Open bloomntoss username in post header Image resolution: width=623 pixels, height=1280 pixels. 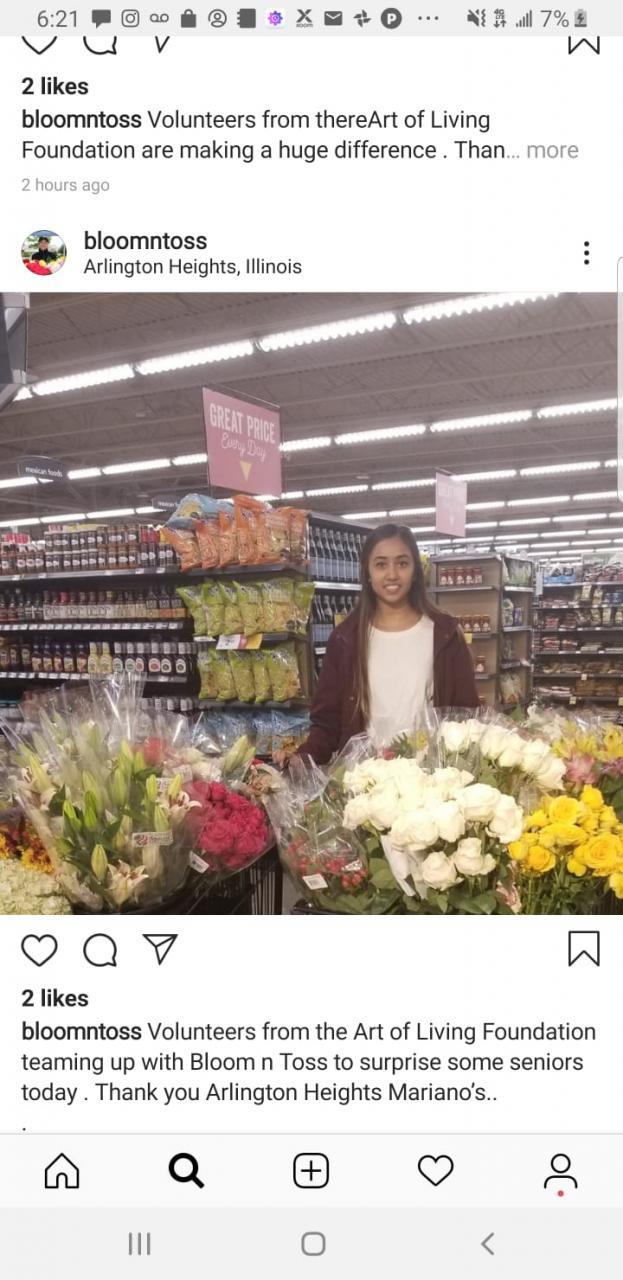(x=145, y=240)
